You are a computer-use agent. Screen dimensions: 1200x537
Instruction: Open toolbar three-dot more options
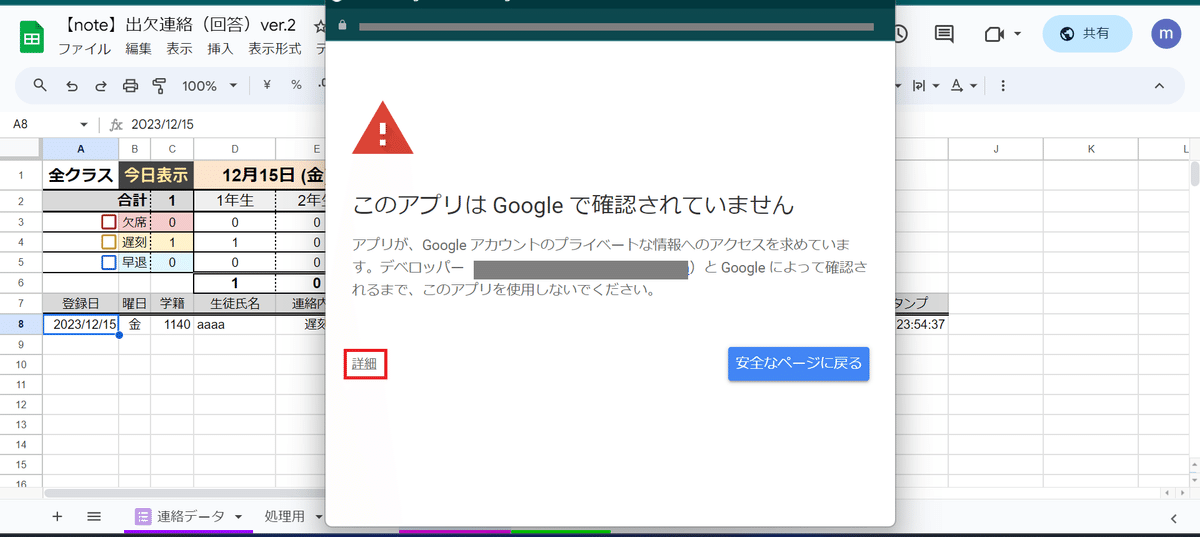point(1002,86)
